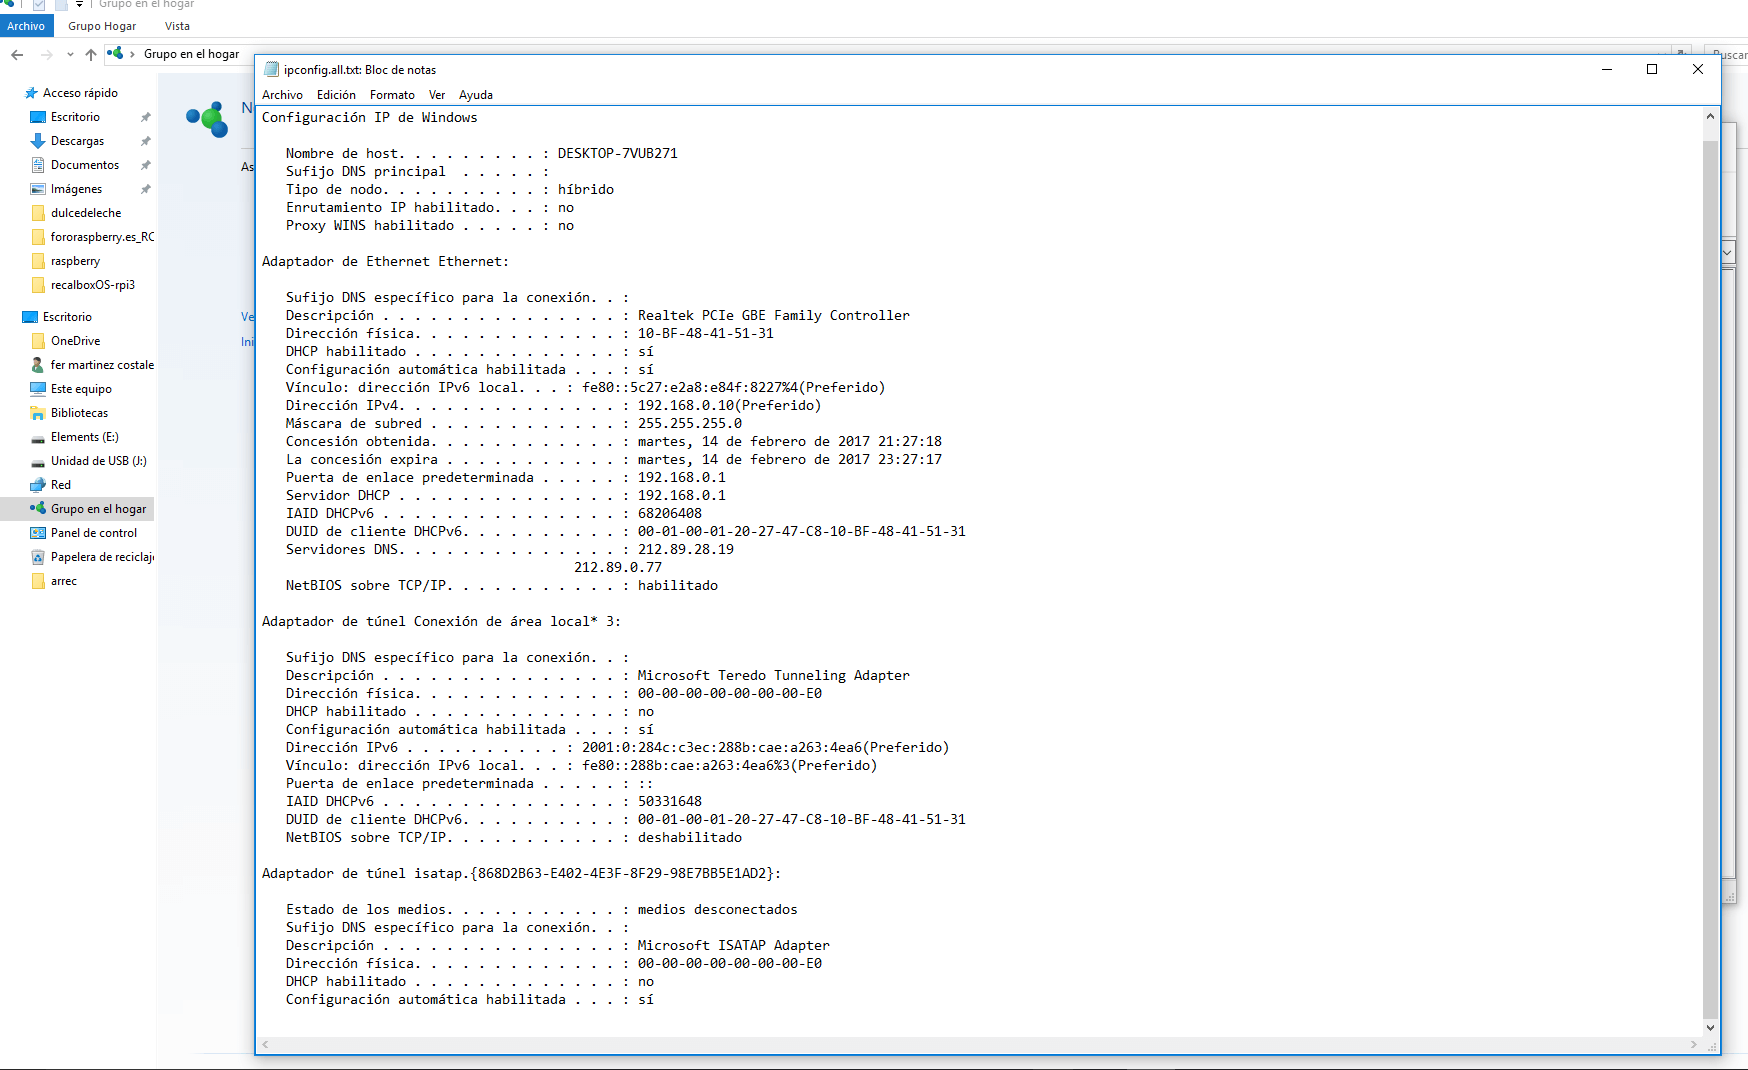Click Notepad vertical scrollbar down arrow

tap(1710, 1027)
